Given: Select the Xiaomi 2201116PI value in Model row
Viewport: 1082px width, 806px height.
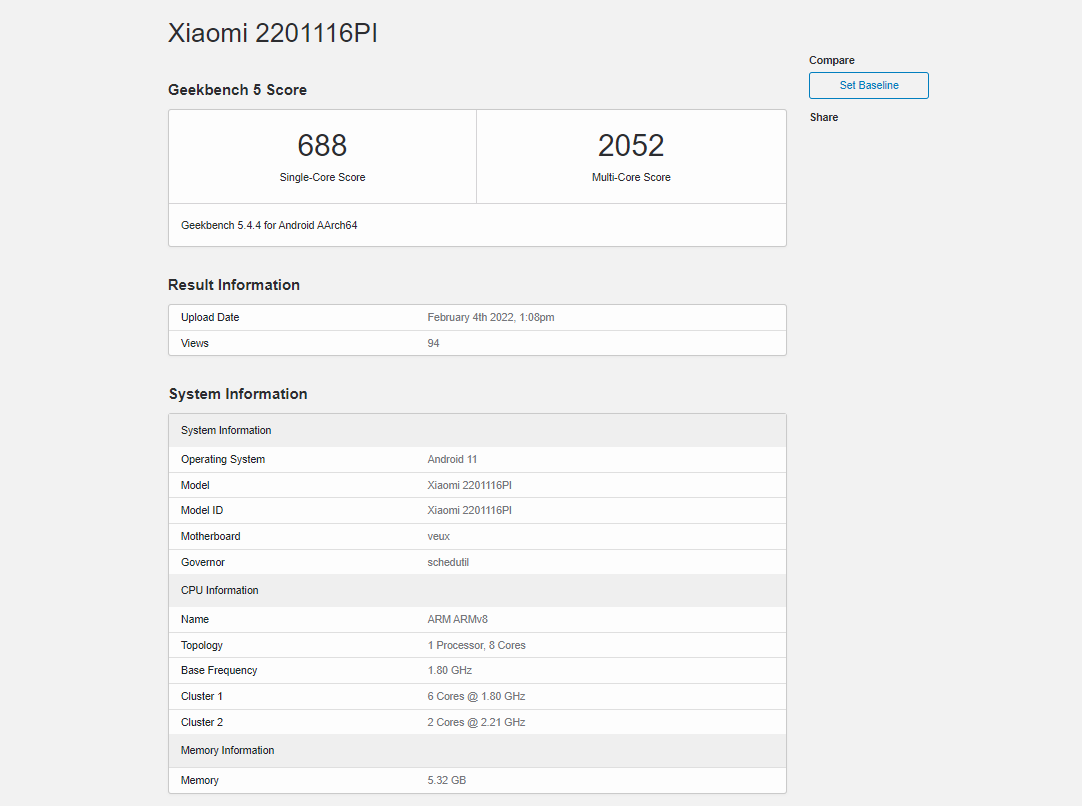Looking at the screenshot, I should click(x=469, y=485).
